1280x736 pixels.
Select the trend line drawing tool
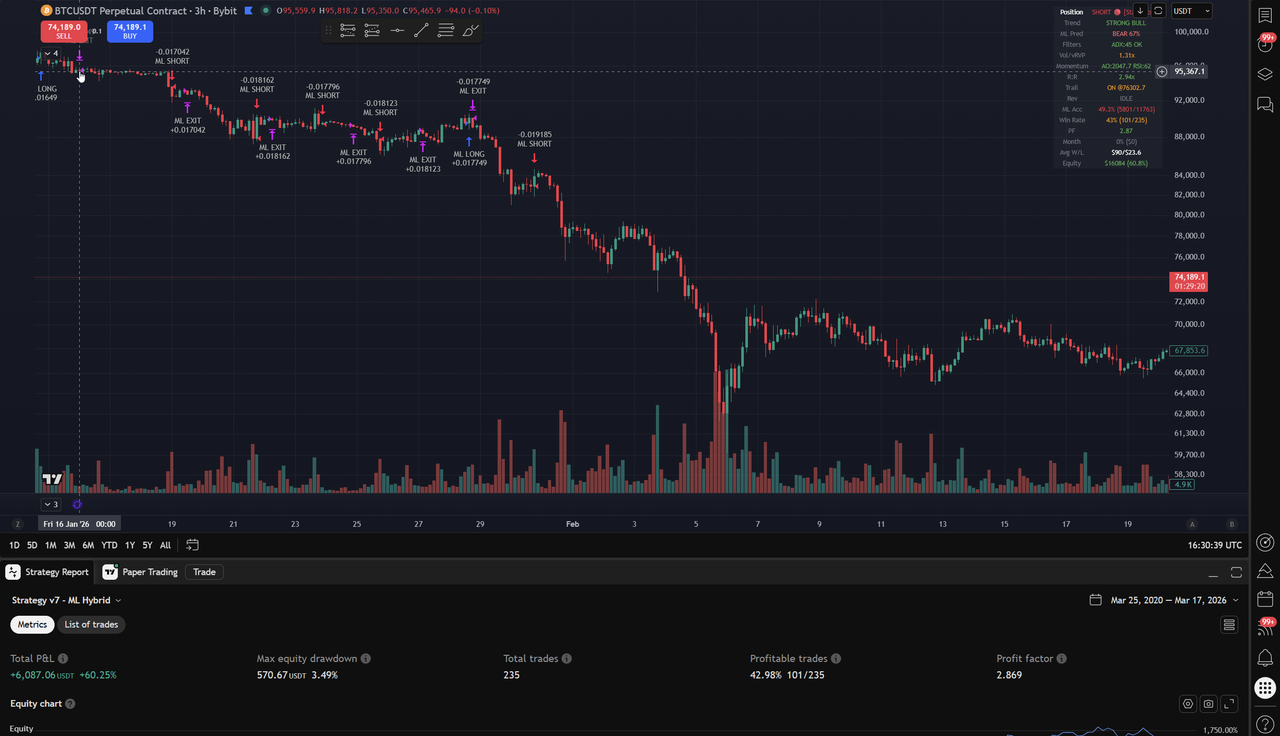422,30
